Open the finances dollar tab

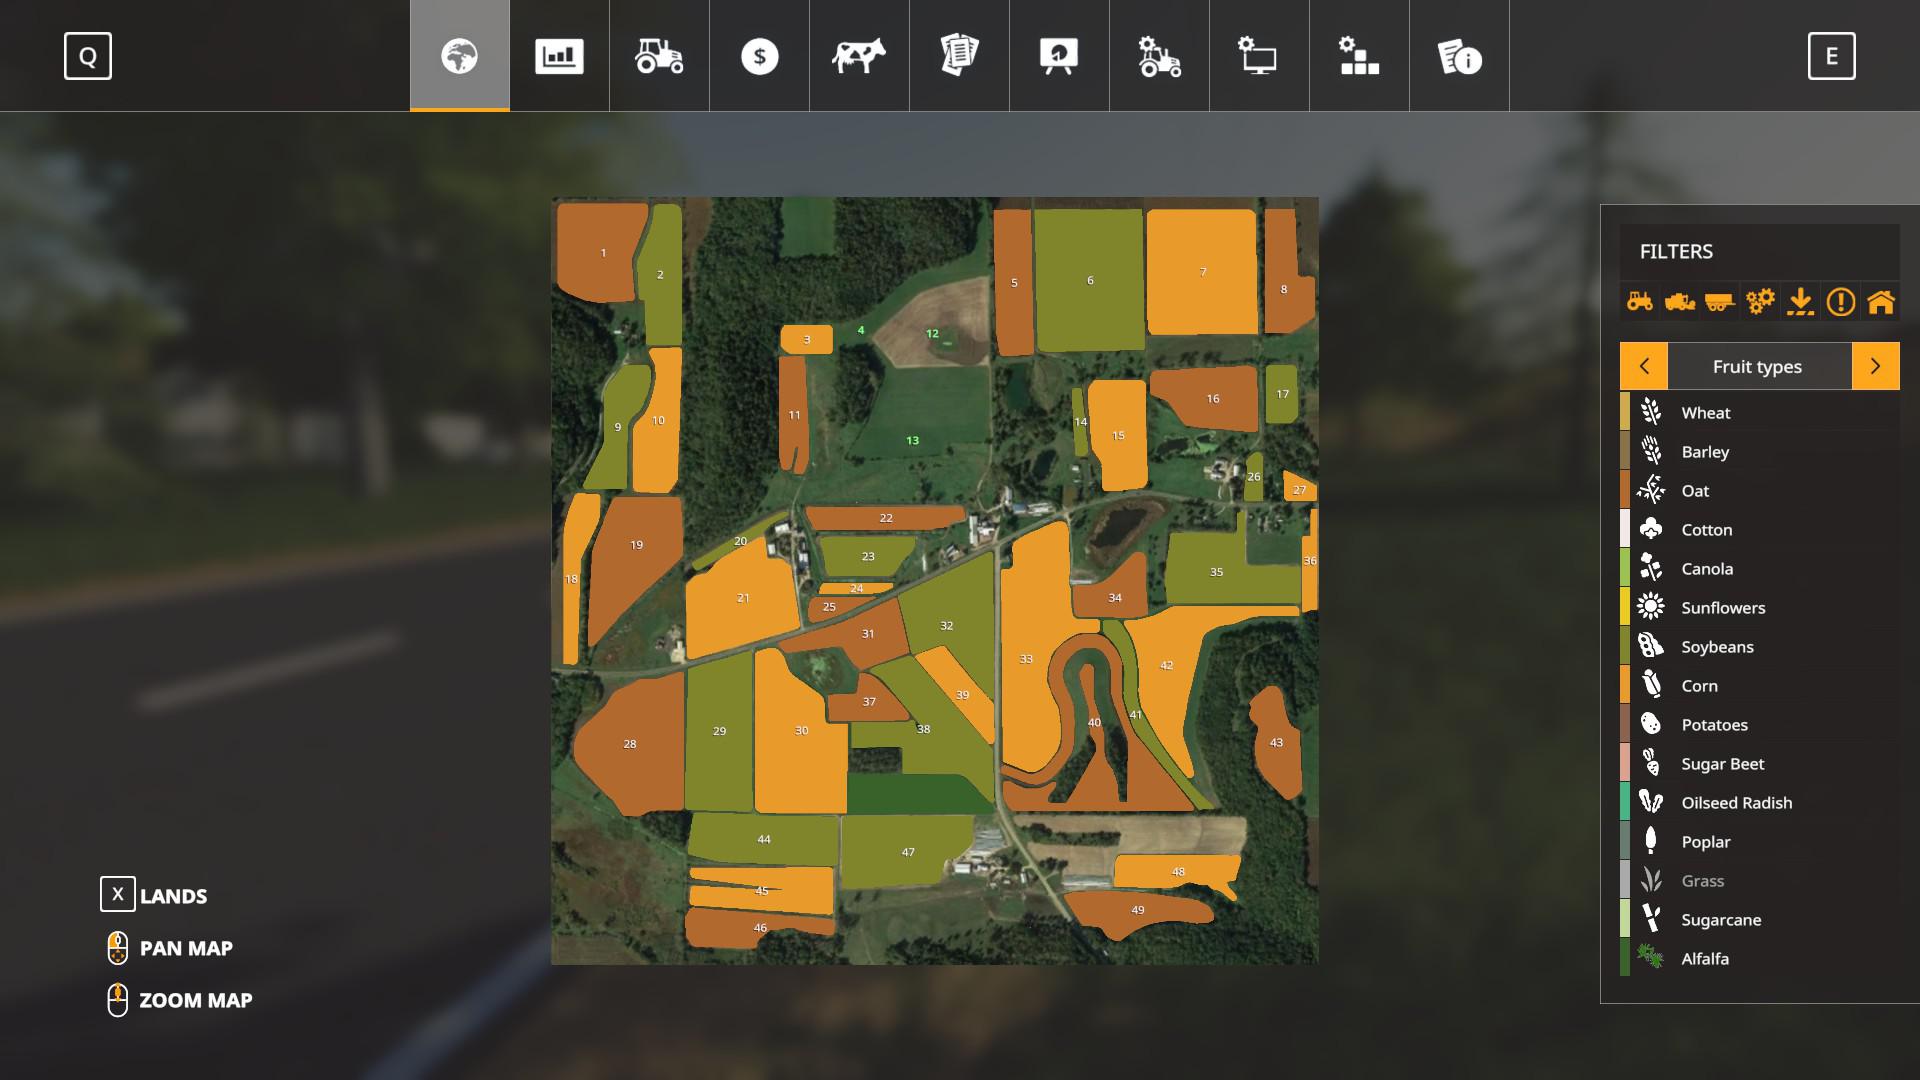coord(759,56)
